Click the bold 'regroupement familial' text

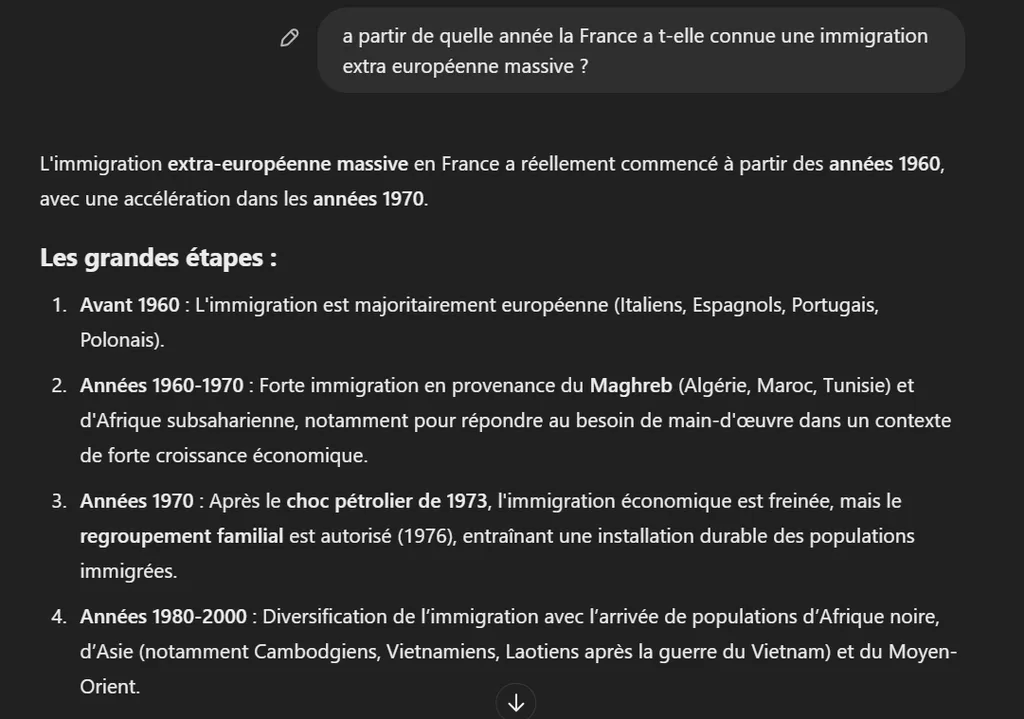point(182,536)
